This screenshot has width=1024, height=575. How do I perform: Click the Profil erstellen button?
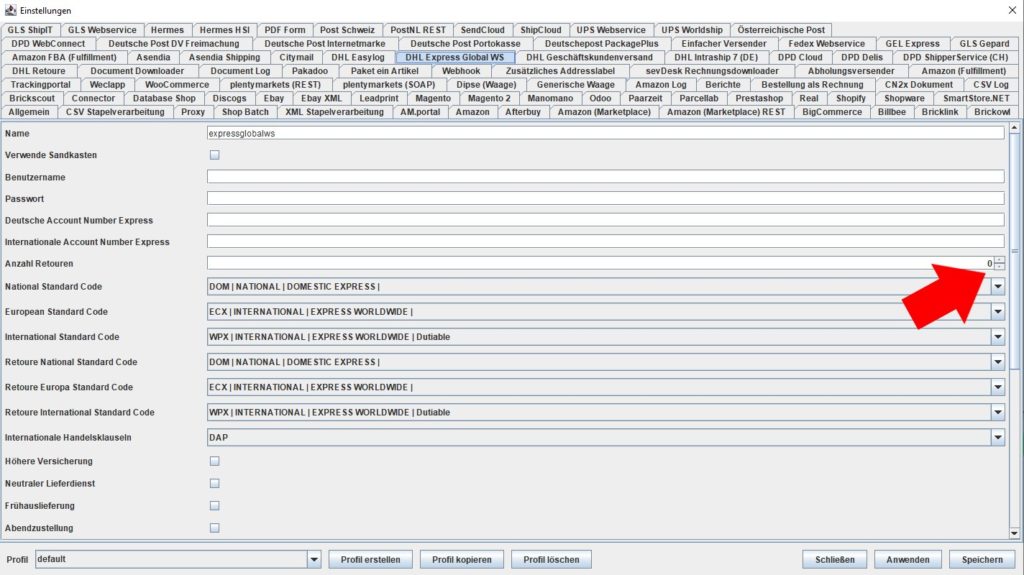370,560
